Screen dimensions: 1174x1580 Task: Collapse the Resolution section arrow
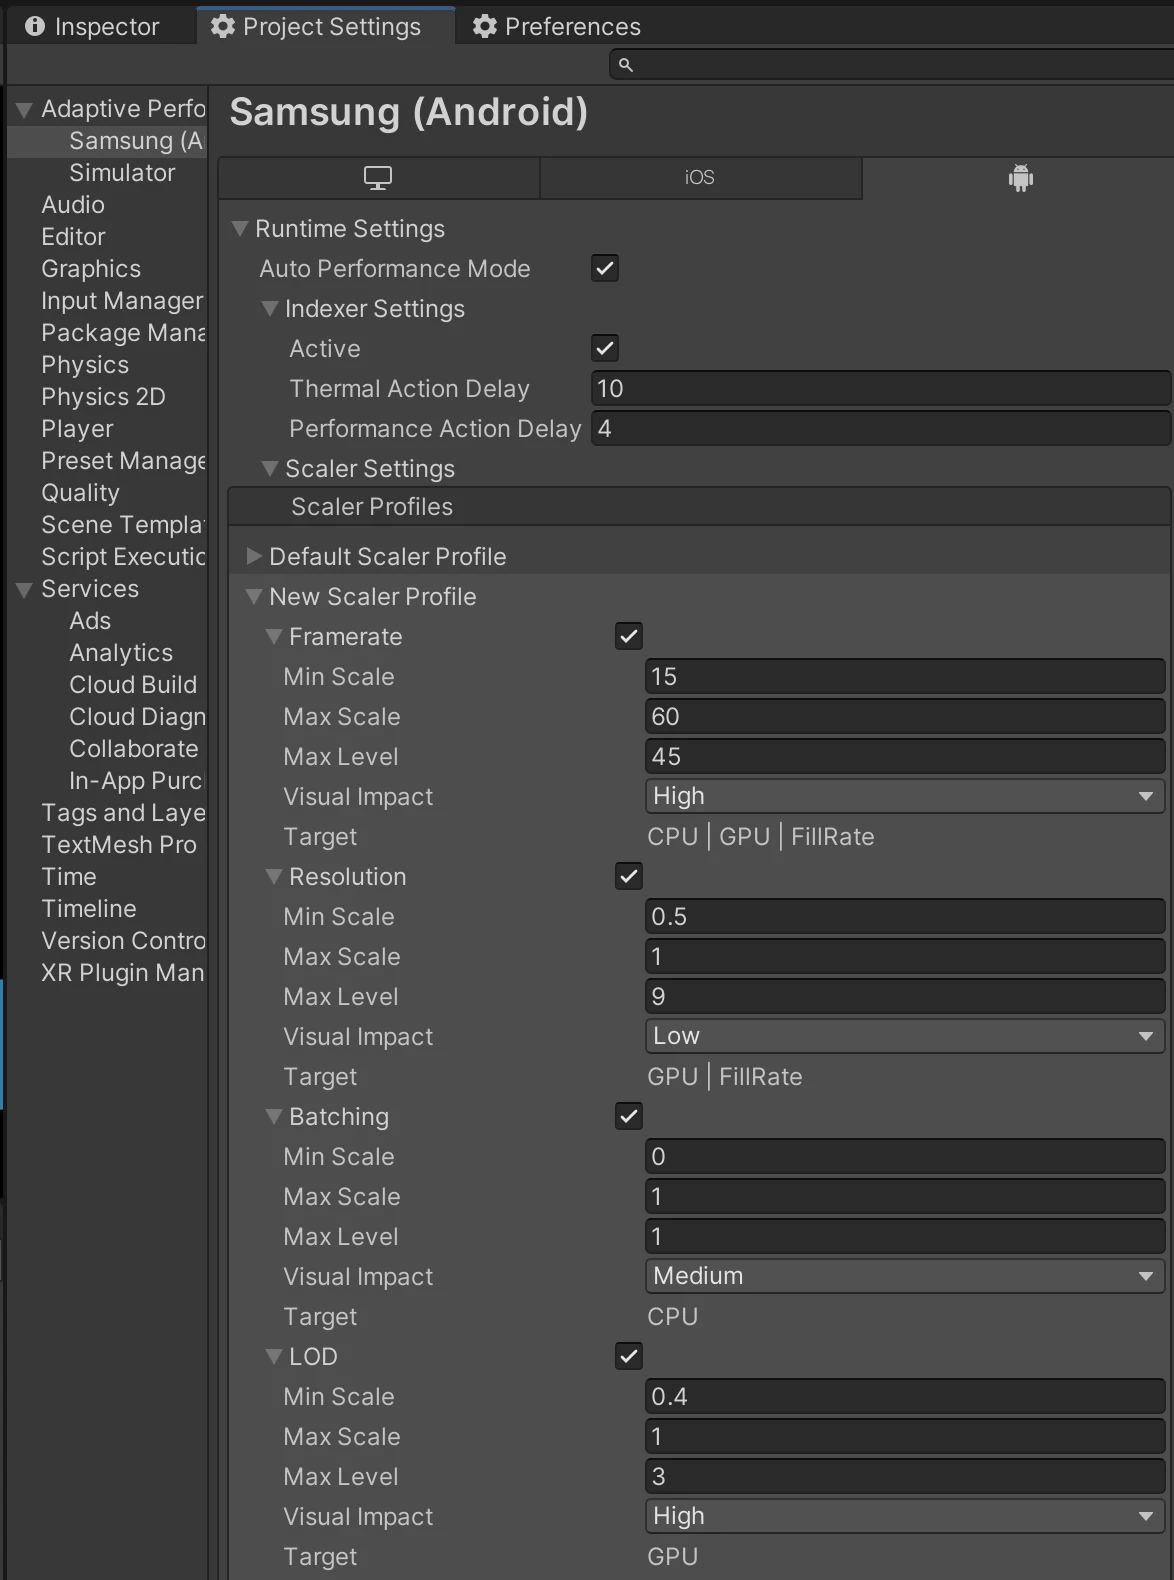coord(274,876)
